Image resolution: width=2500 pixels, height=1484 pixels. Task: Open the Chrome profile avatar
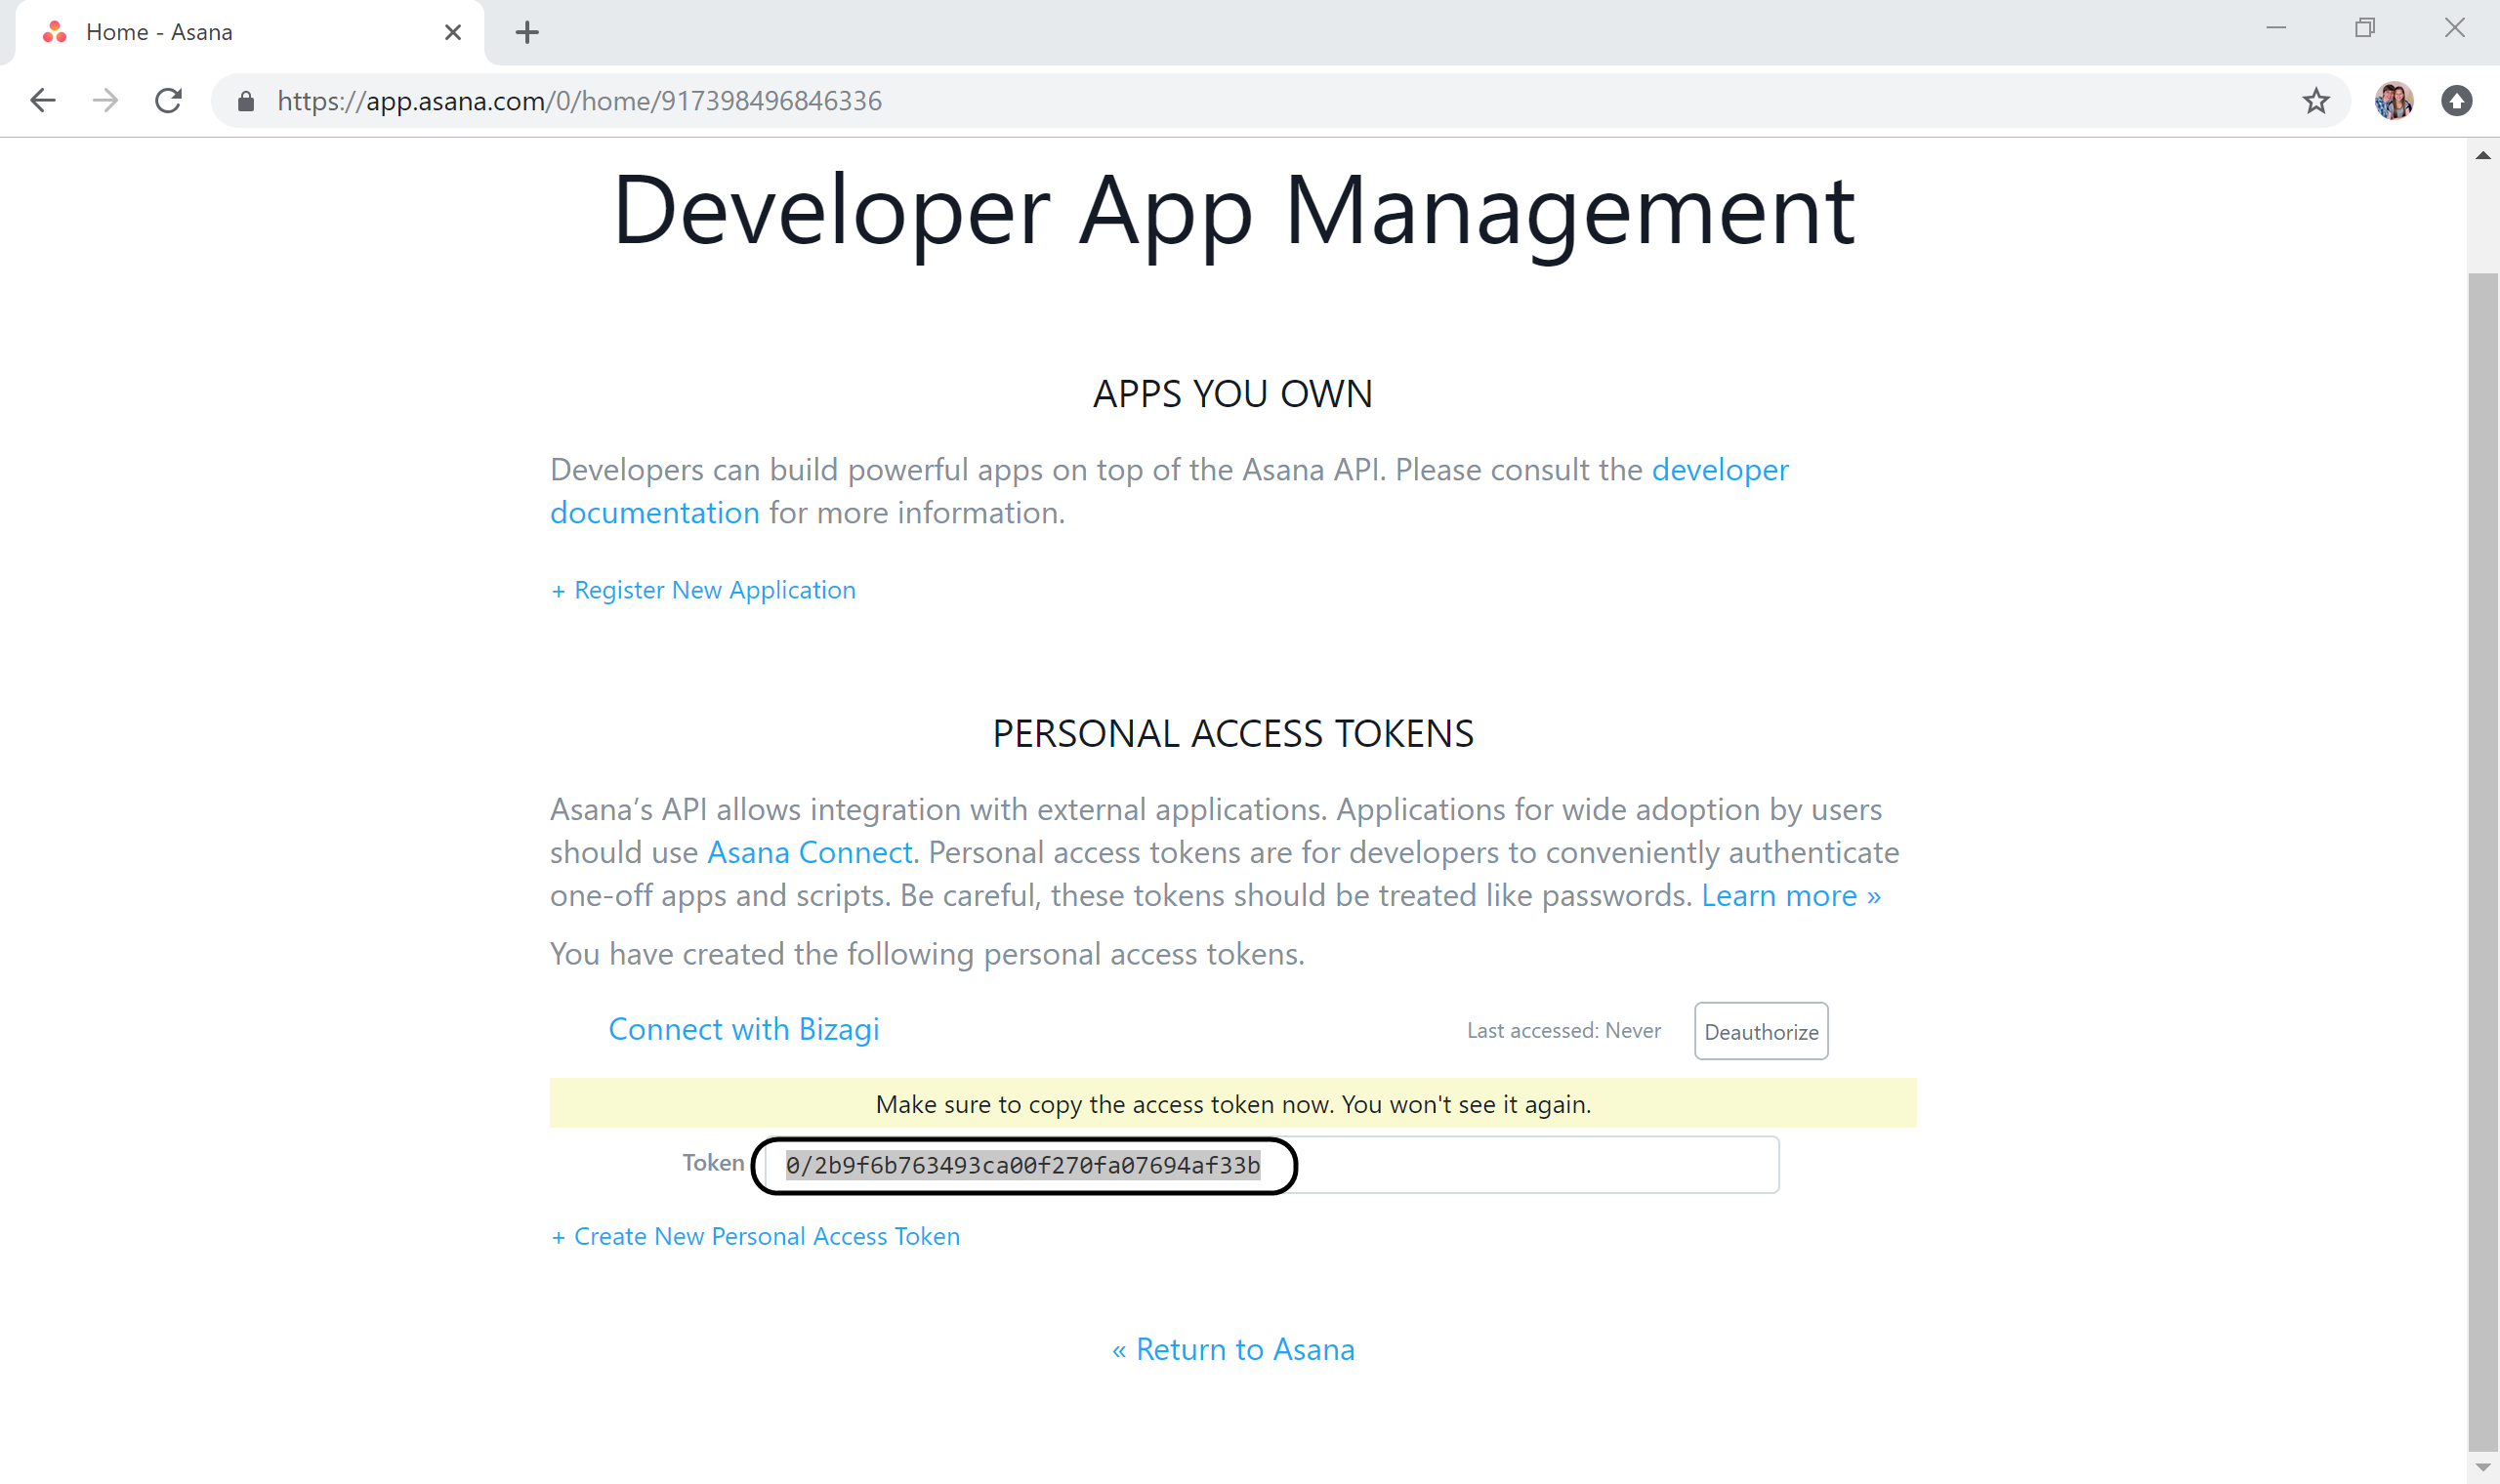pos(2393,101)
